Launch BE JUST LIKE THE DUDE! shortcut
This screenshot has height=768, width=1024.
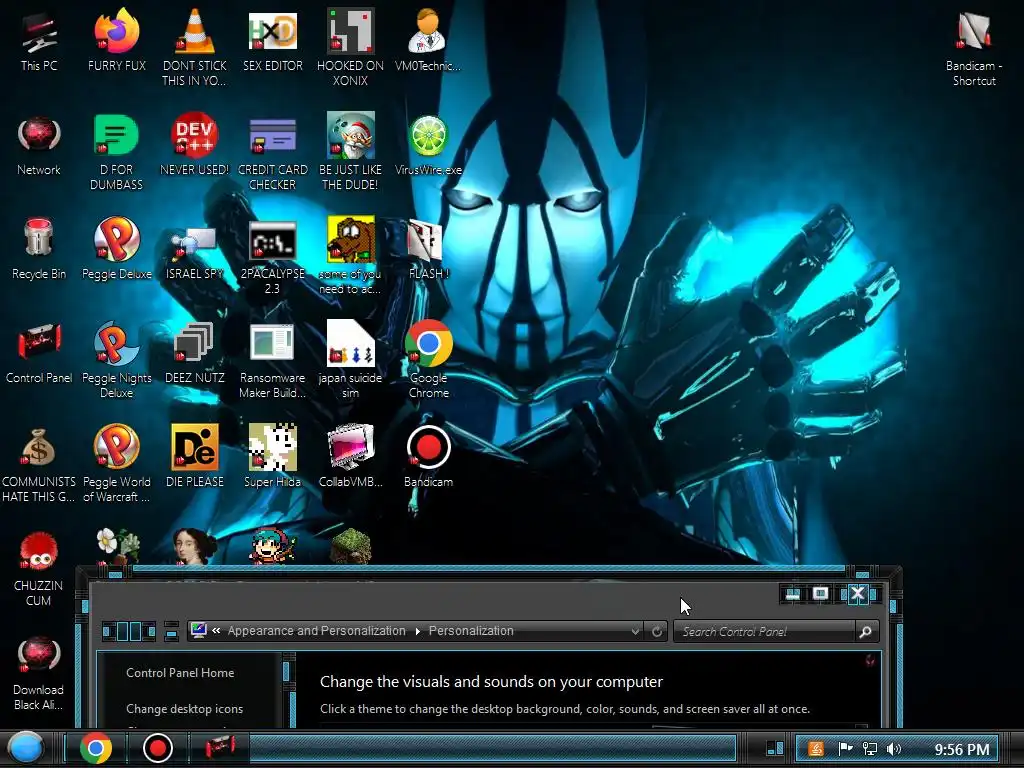click(350, 152)
